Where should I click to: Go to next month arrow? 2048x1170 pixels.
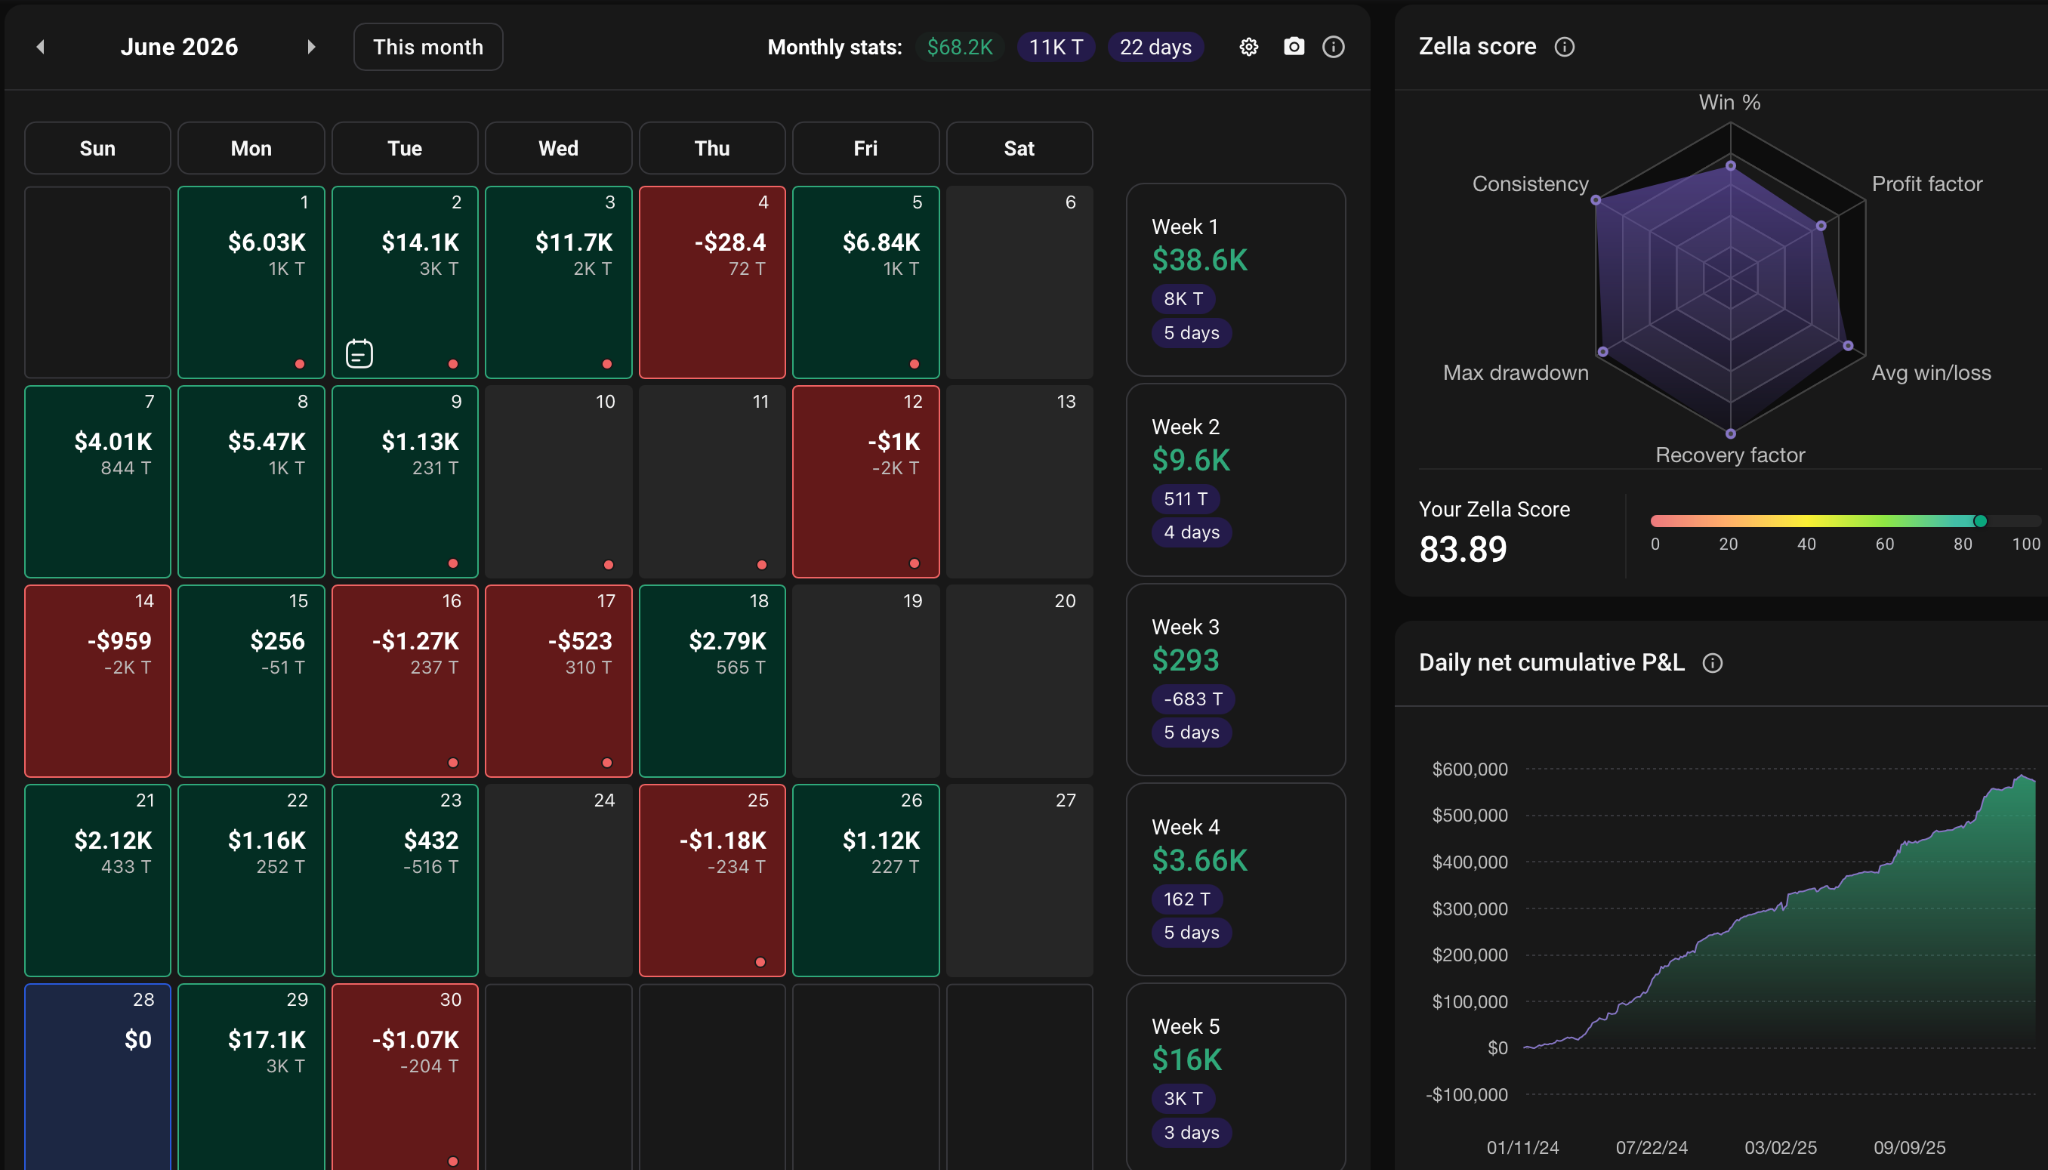pyautogui.click(x=311, y=47)
